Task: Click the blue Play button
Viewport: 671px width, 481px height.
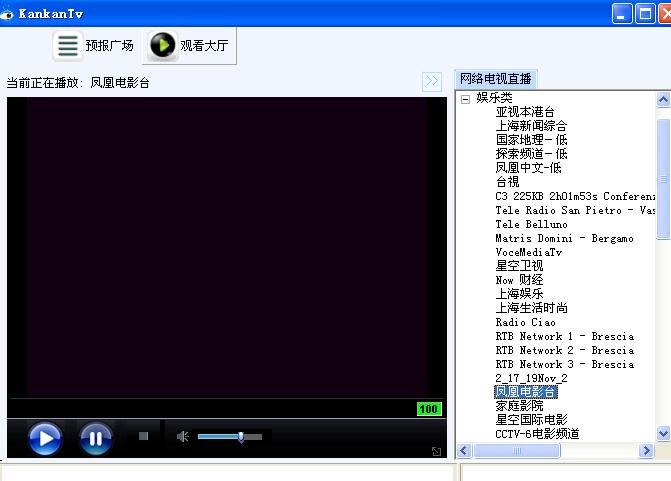Action: [x=45, y=438]
